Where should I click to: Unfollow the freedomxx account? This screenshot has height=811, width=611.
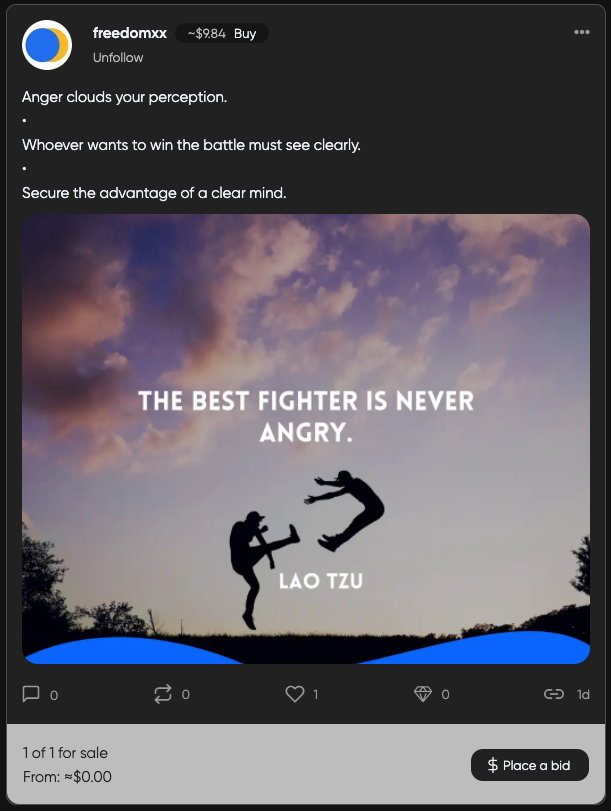coord(118,57)
